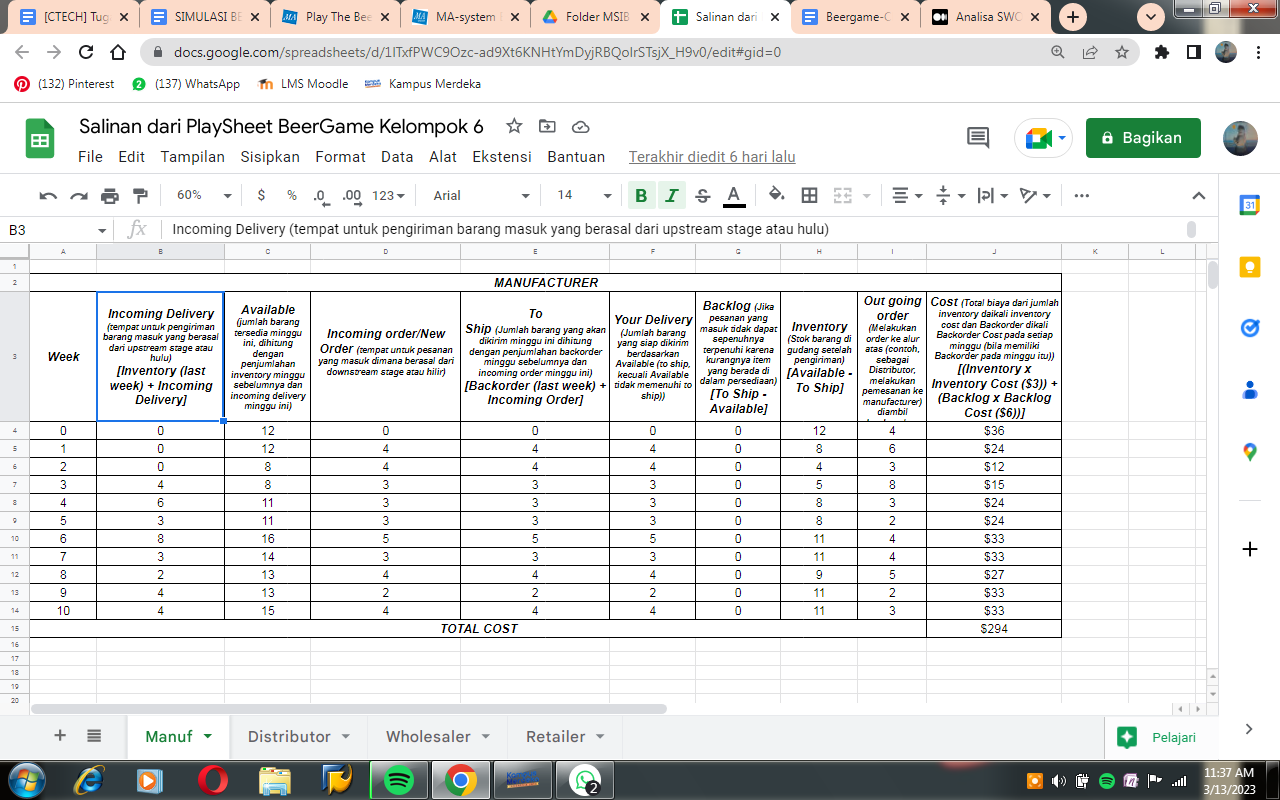
Task: Open the text color picker
Action: (x=733, y=195)
